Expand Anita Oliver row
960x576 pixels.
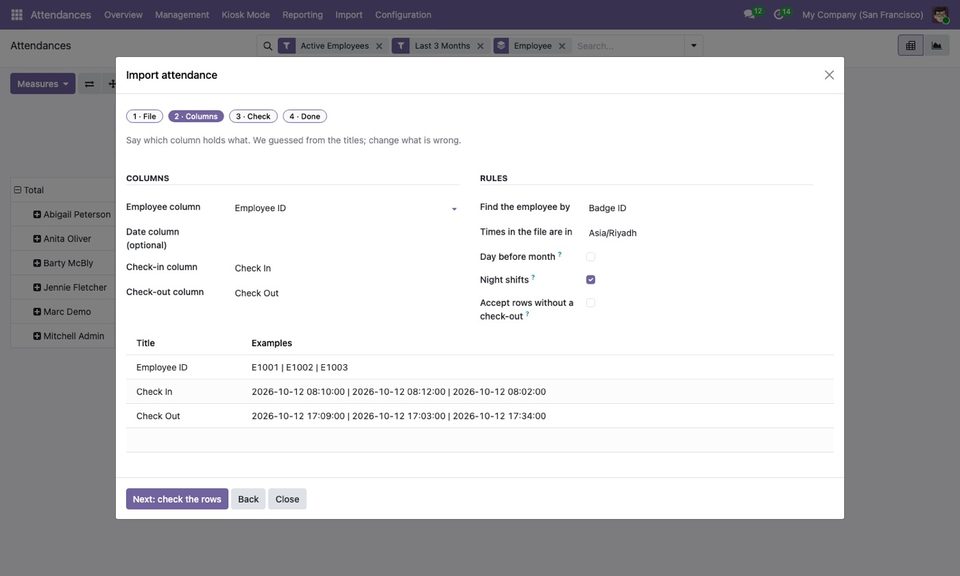pos(37,239)
